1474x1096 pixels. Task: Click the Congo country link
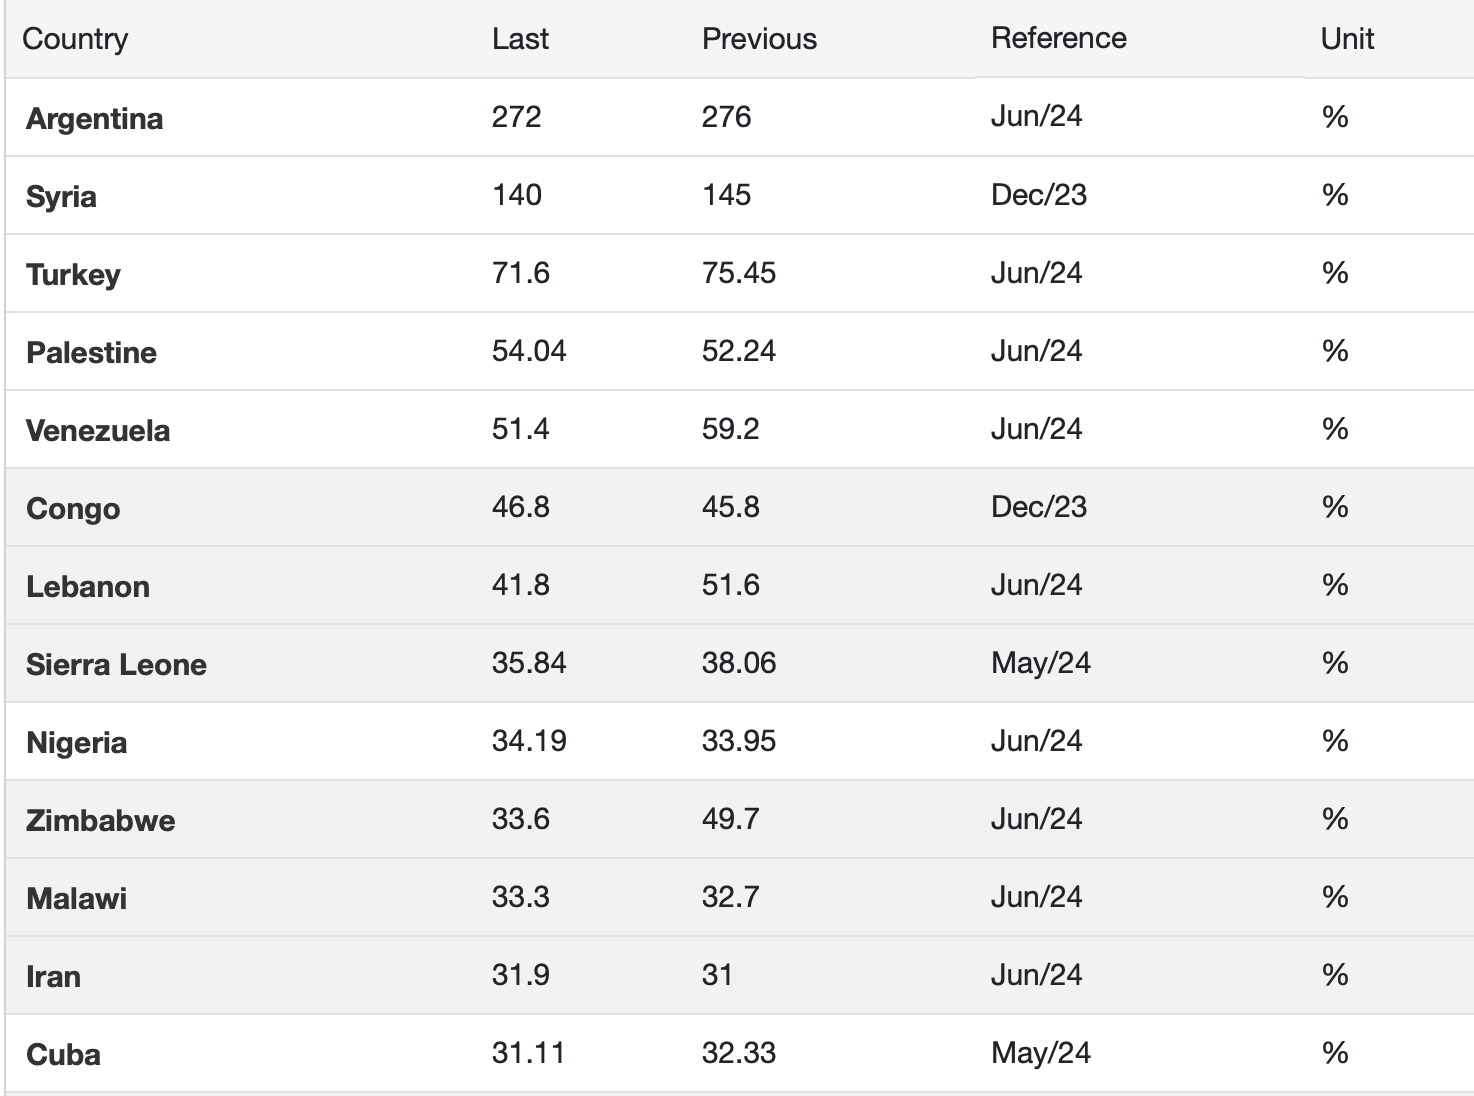pyautogui.click(x=73, y=508)
